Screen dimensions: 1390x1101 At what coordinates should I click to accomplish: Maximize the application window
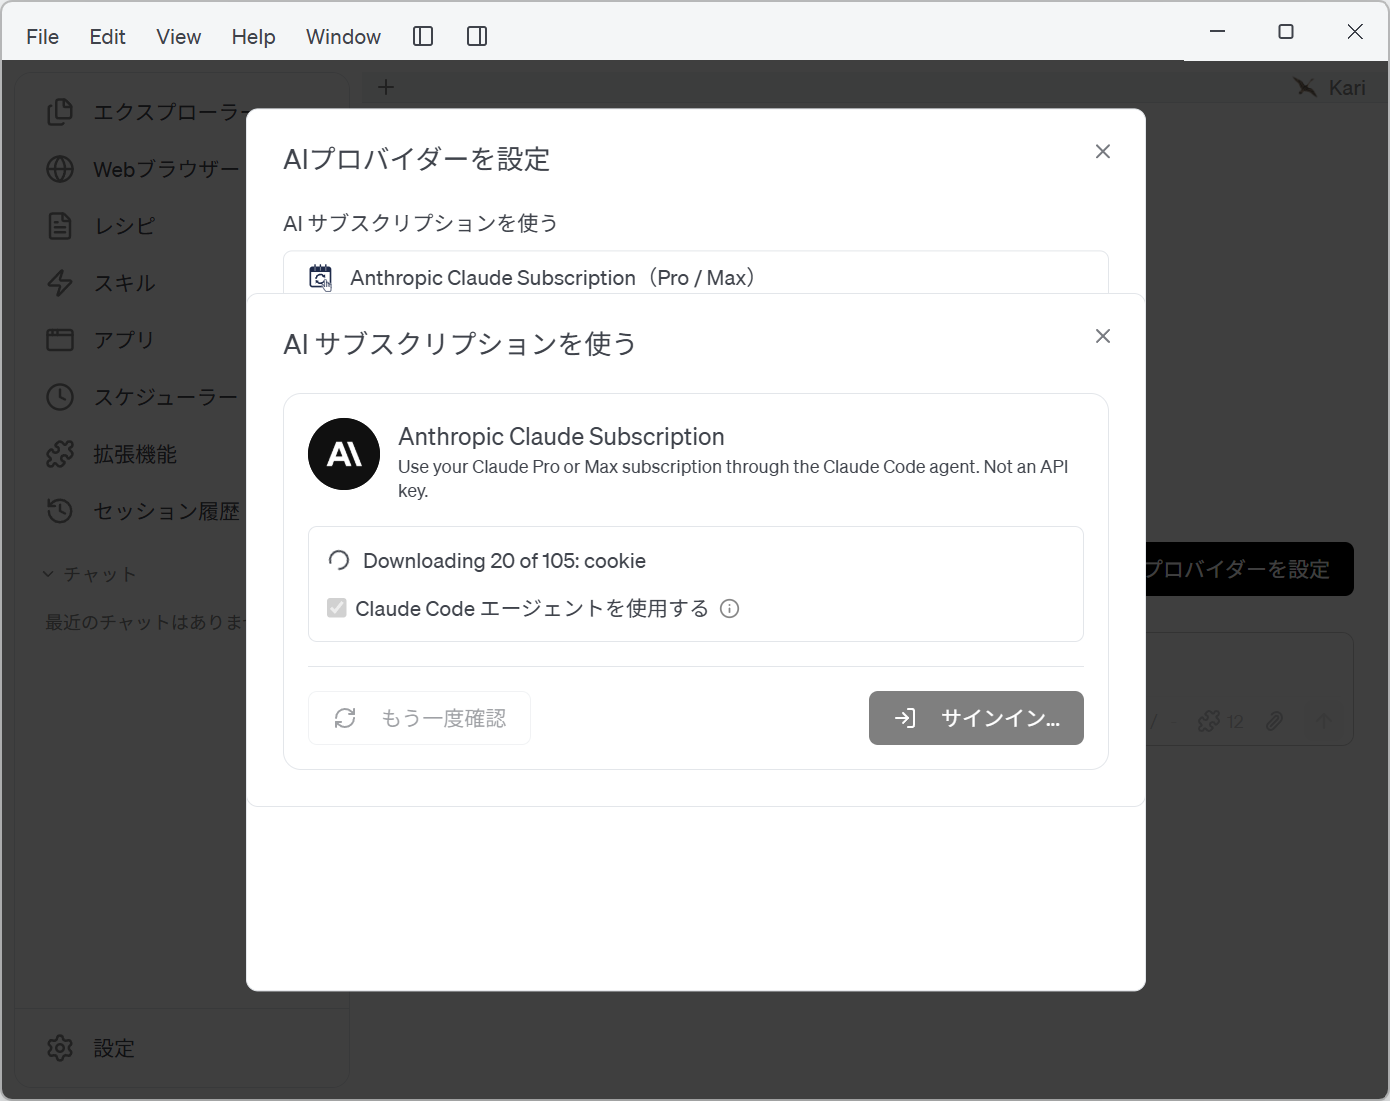click(1286, 32)
